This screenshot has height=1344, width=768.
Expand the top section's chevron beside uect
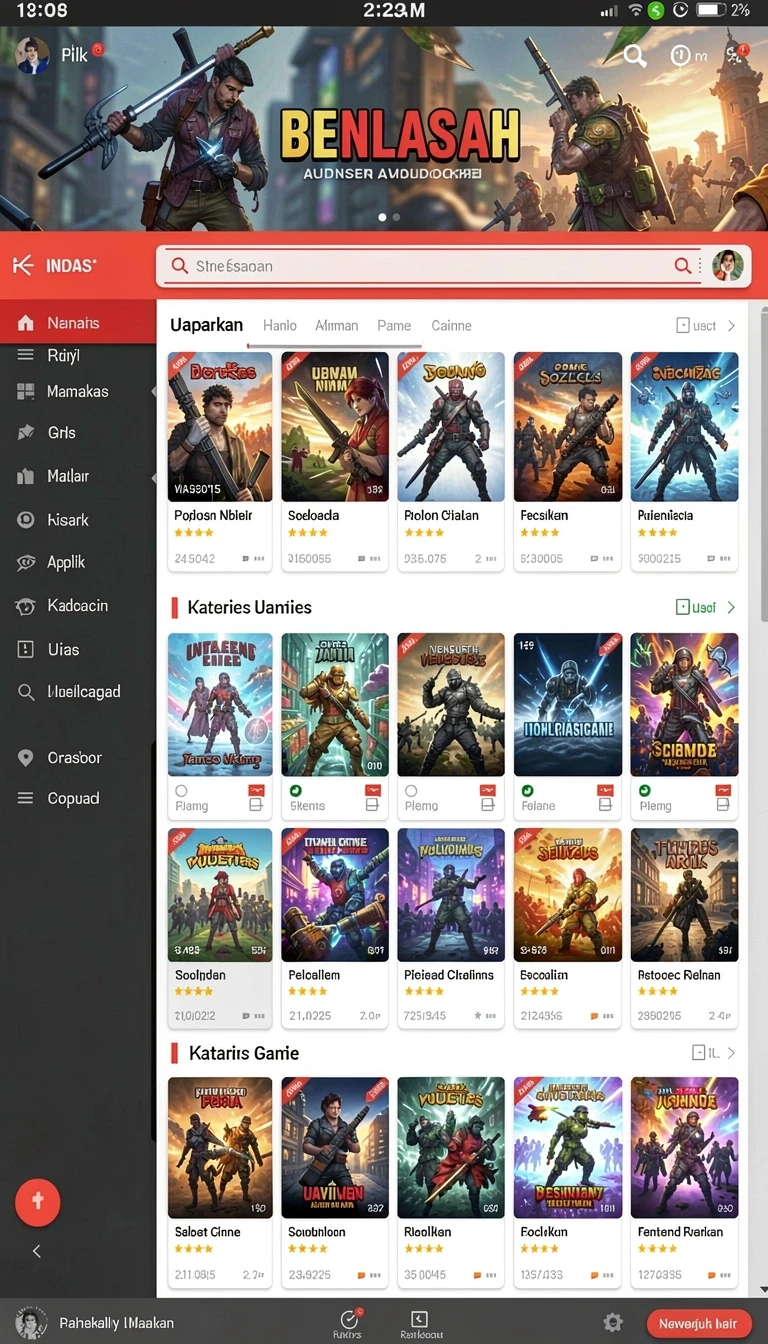pos(731,326)
